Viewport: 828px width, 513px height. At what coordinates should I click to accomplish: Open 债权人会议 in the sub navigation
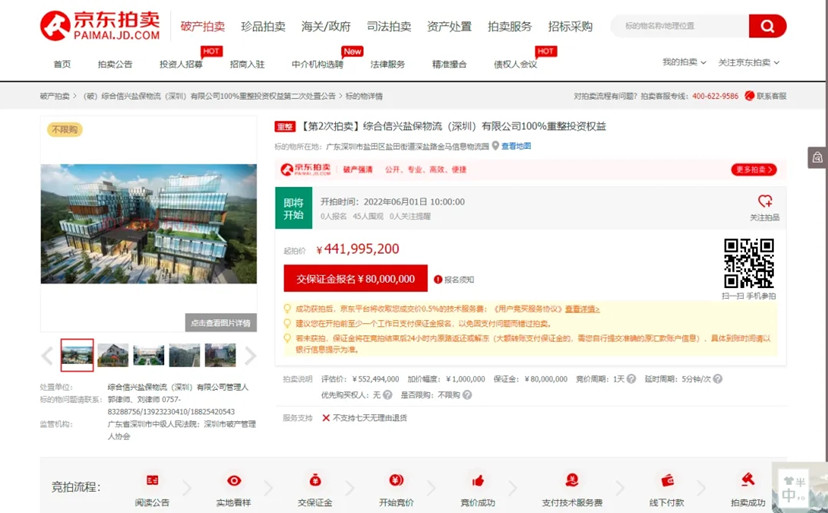coord(515,64)
